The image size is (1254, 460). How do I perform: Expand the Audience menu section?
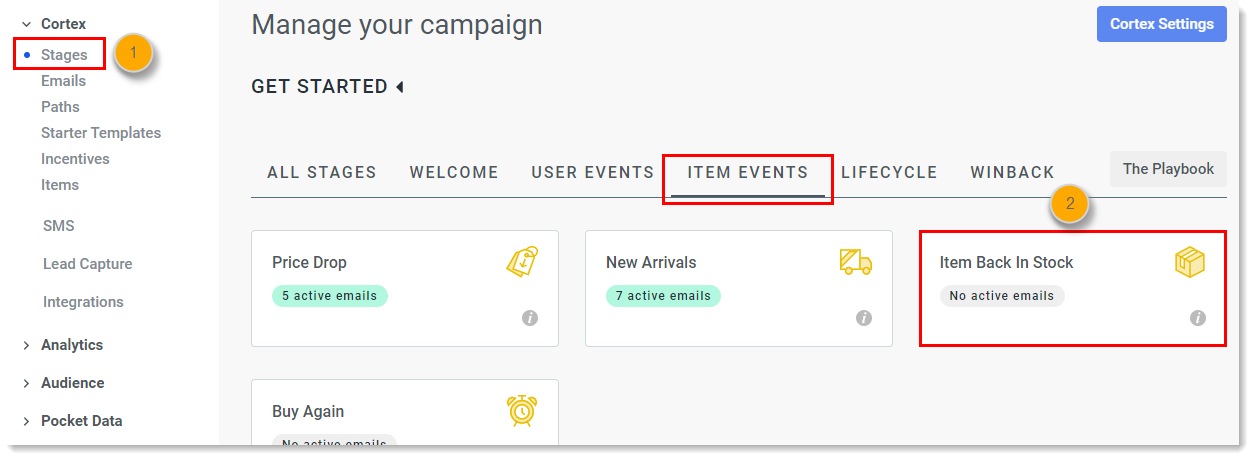pyautogui.click(x=26, y=383)
